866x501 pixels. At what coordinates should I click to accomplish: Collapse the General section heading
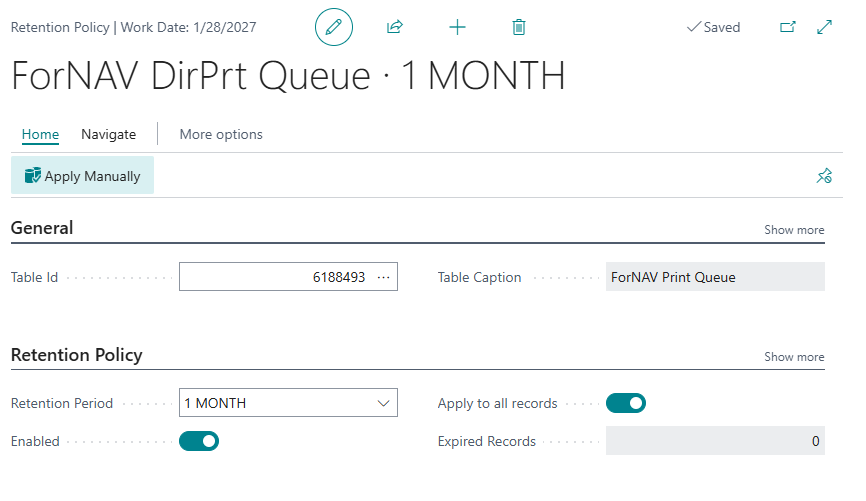click(x=42, y=228)
